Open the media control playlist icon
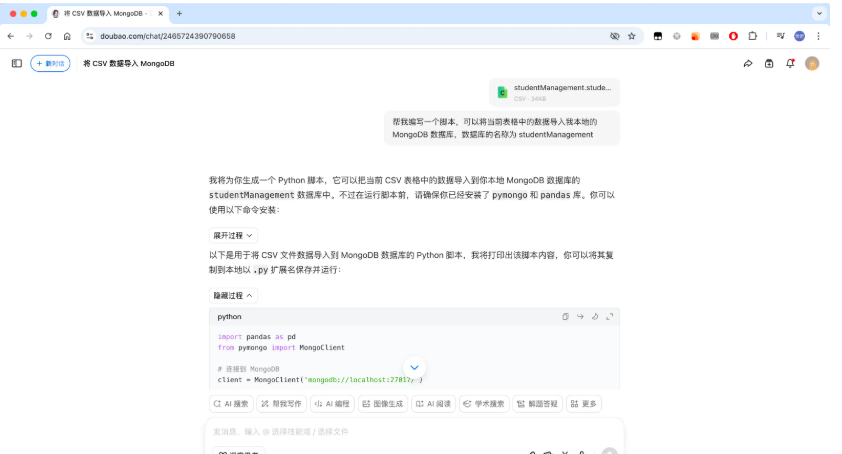Image resolution: width=842 pixels, height=454 pixels. point(780,36)
